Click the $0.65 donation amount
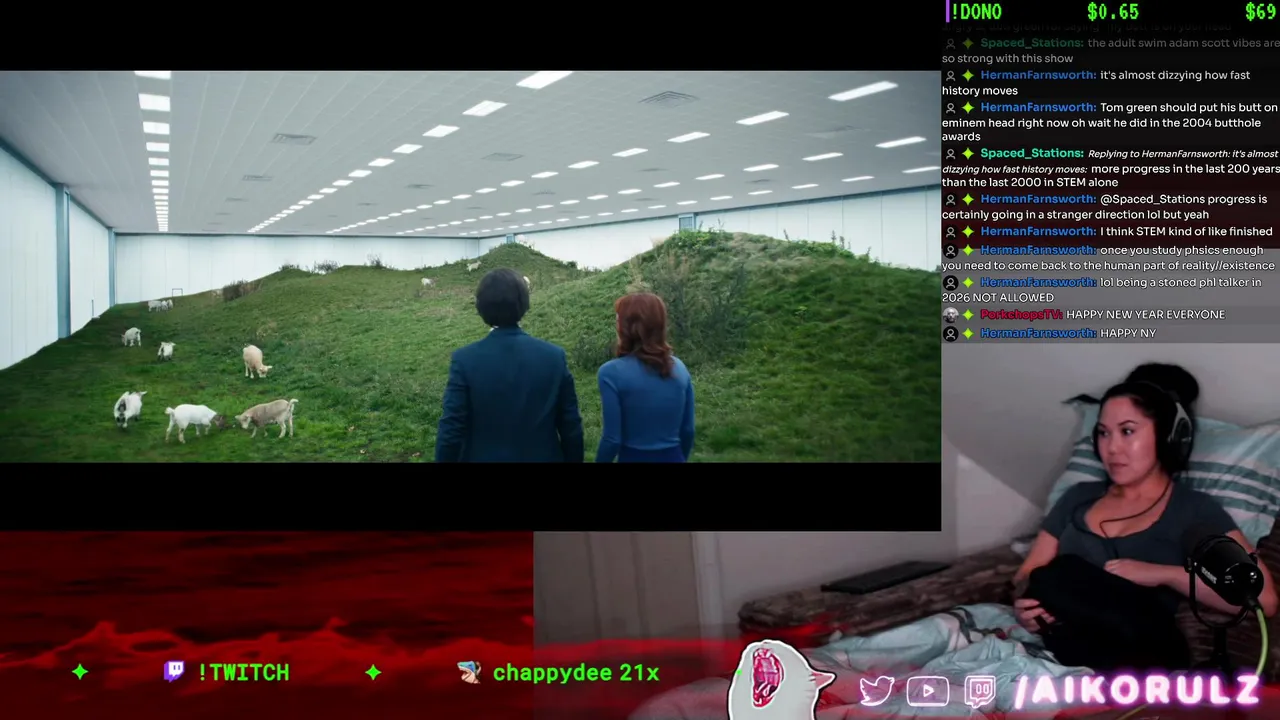This screenshot has height=720, width=1280. (x=1113, y=12)
